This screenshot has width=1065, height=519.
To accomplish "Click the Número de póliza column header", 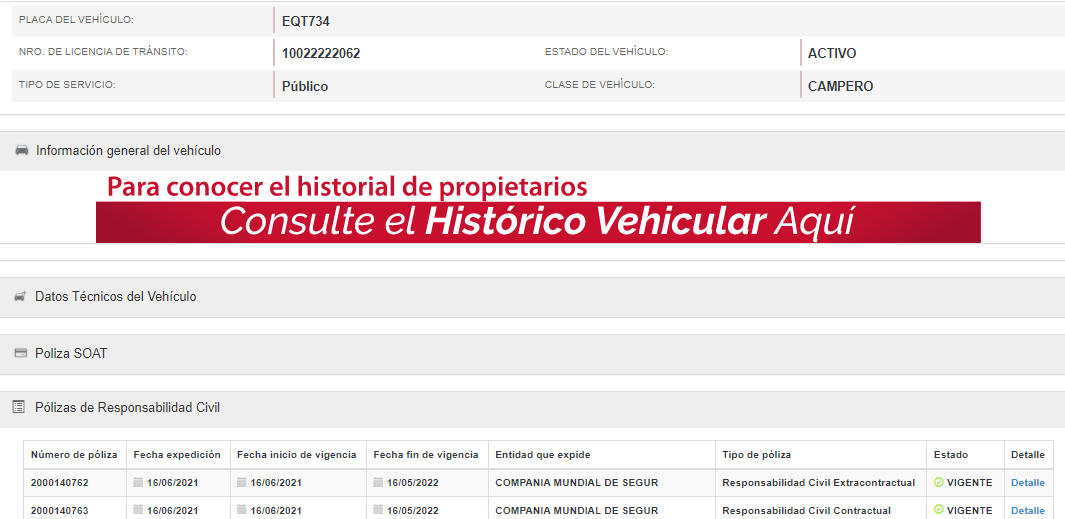I will (74, 455).
